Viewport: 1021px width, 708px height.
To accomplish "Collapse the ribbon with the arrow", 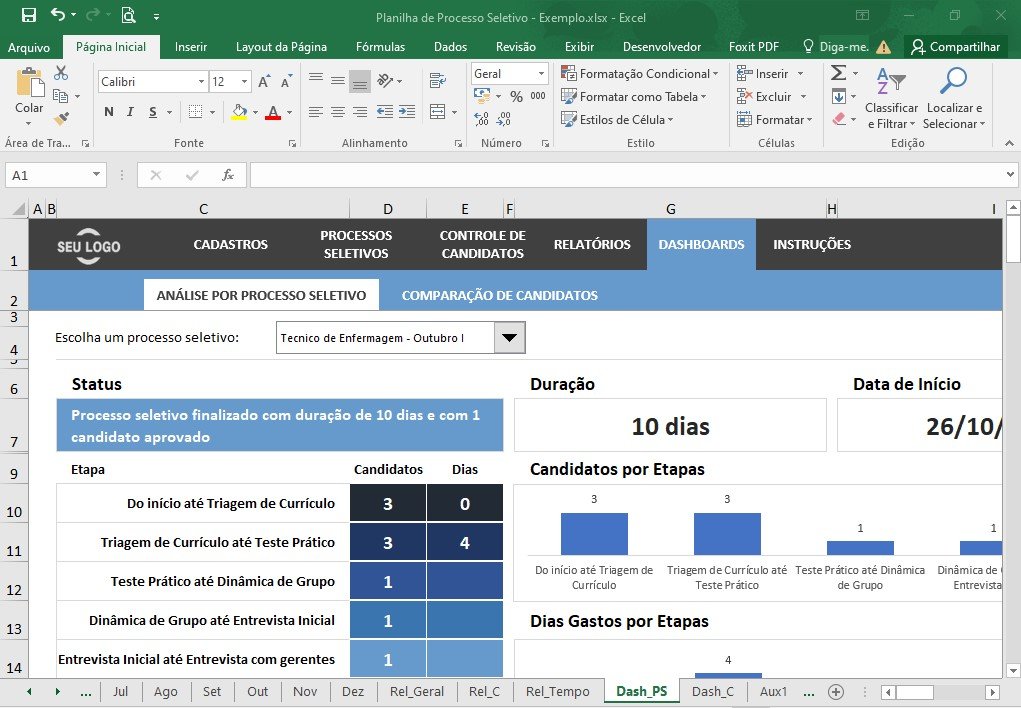I will pos(1009,143).
